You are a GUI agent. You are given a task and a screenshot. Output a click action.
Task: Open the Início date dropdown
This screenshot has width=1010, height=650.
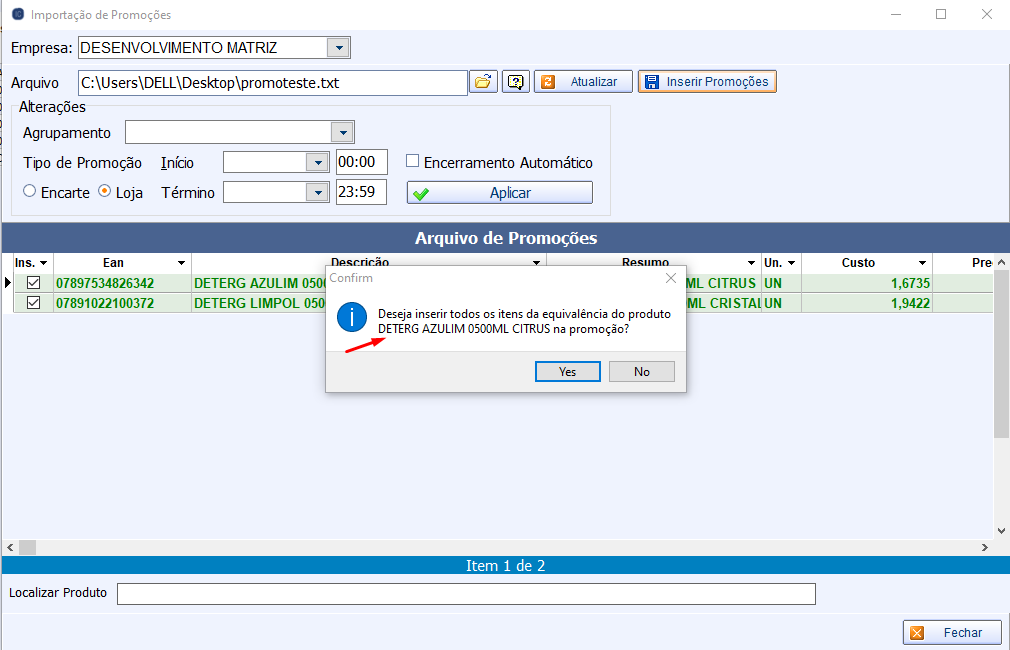pyautogui.click(x=318, y=163)
